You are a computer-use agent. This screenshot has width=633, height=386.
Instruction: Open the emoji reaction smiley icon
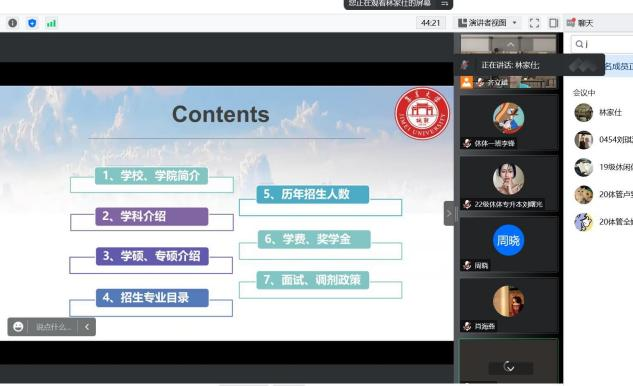point(18,327)
